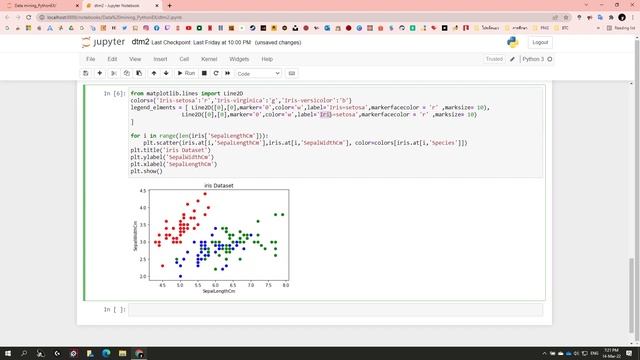Open the Help menu

(267, 59)
